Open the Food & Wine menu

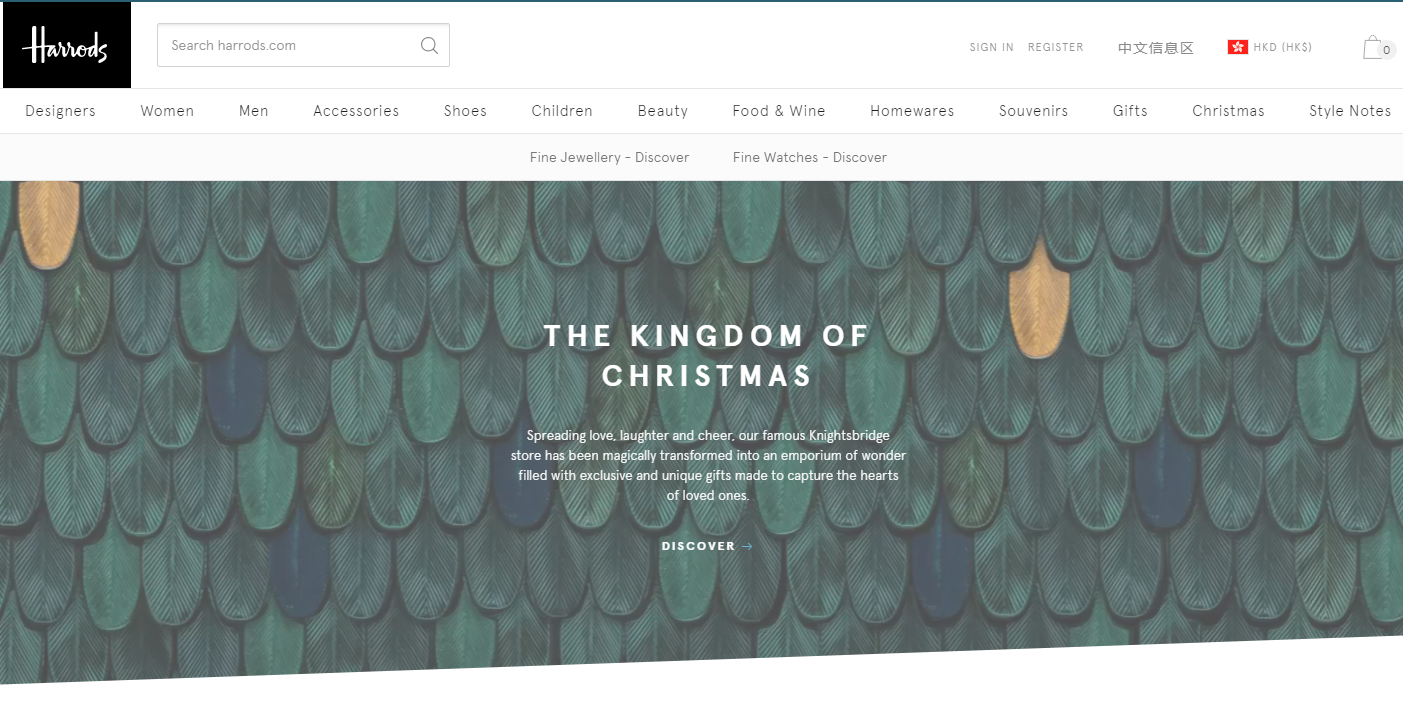(x=779, y=111)
